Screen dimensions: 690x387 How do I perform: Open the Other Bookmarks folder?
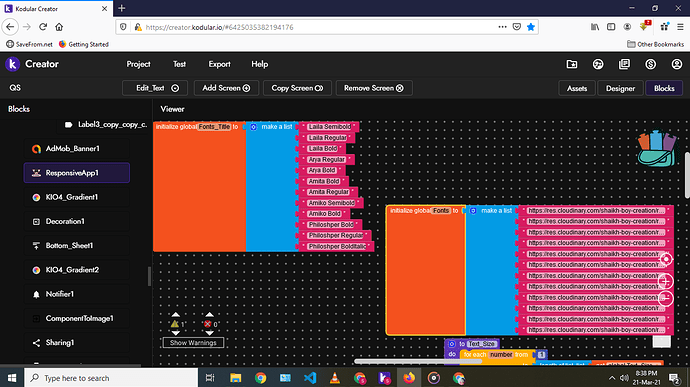pos(656,44)
